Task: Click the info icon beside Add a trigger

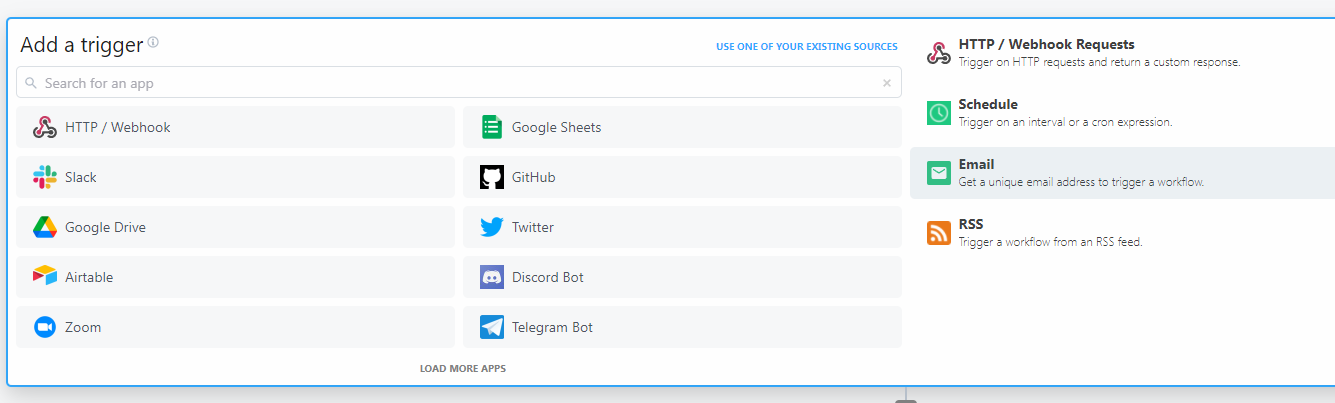Action: (x=153, y=43)
